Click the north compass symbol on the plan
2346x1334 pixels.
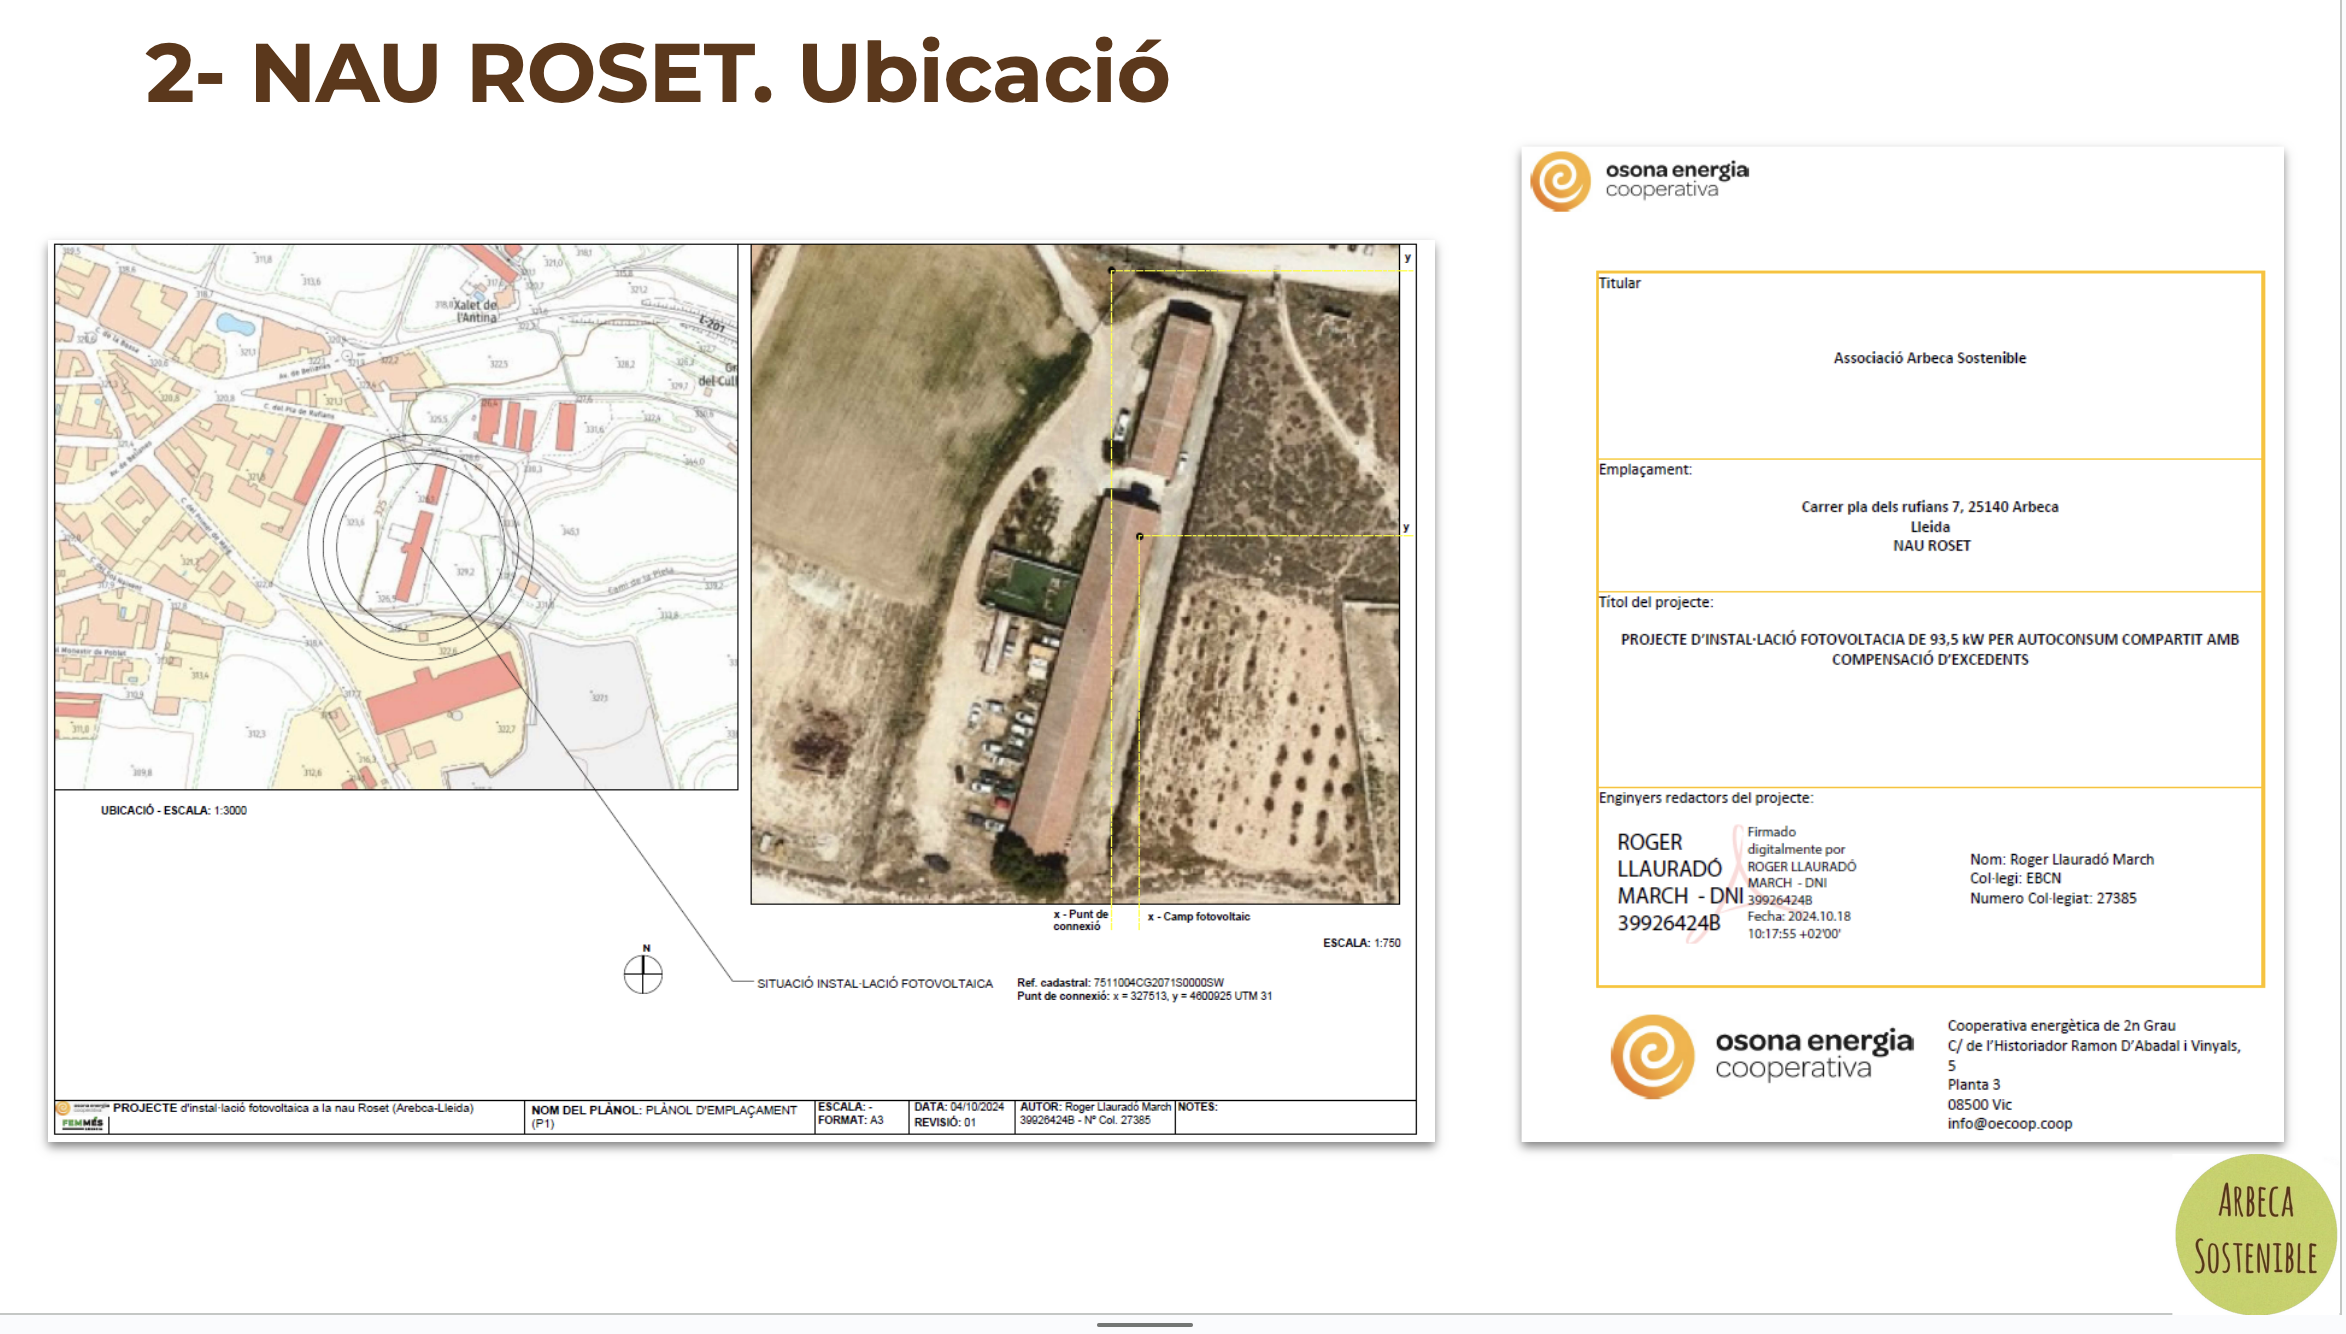point(643,973)
